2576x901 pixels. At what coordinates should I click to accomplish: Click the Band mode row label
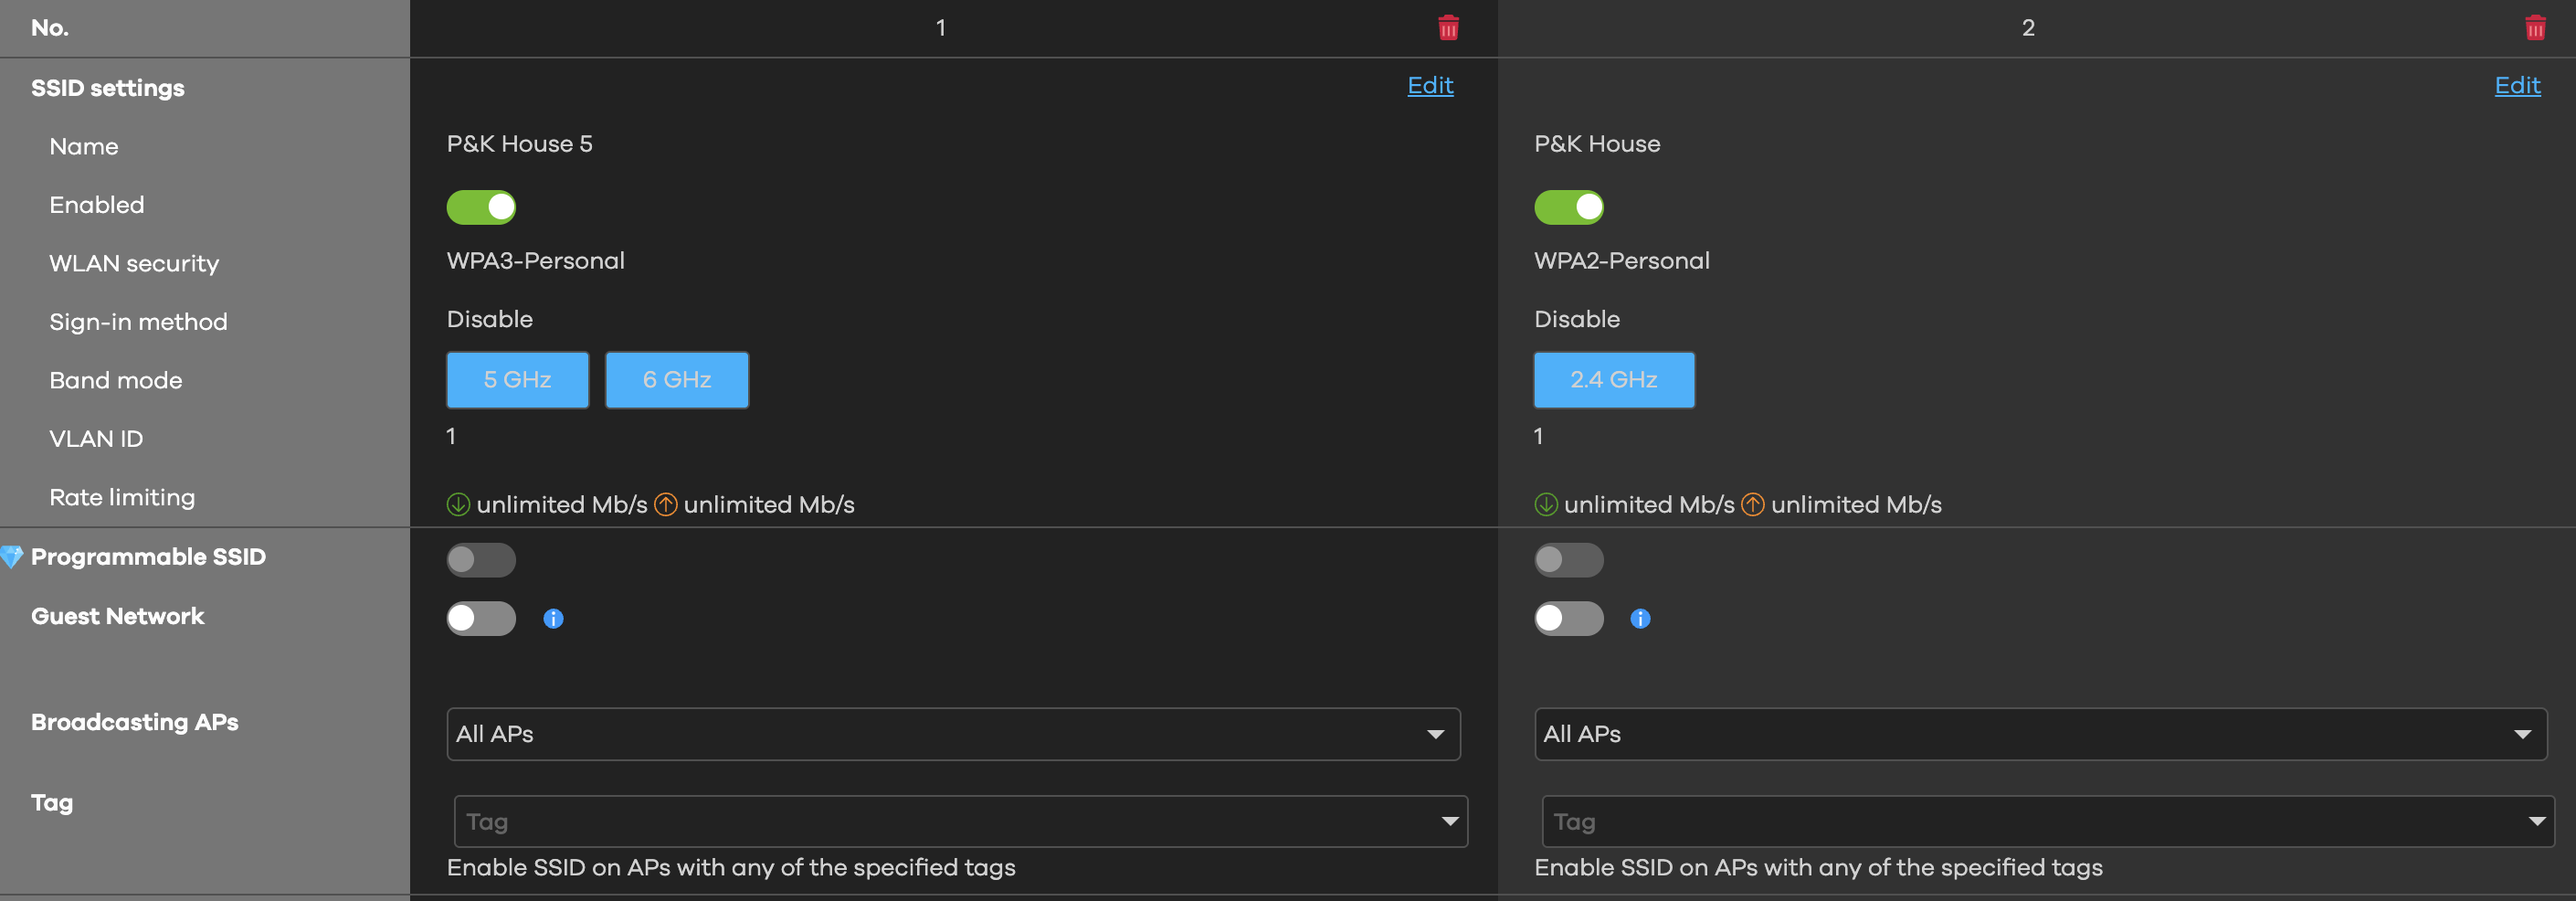116,380
